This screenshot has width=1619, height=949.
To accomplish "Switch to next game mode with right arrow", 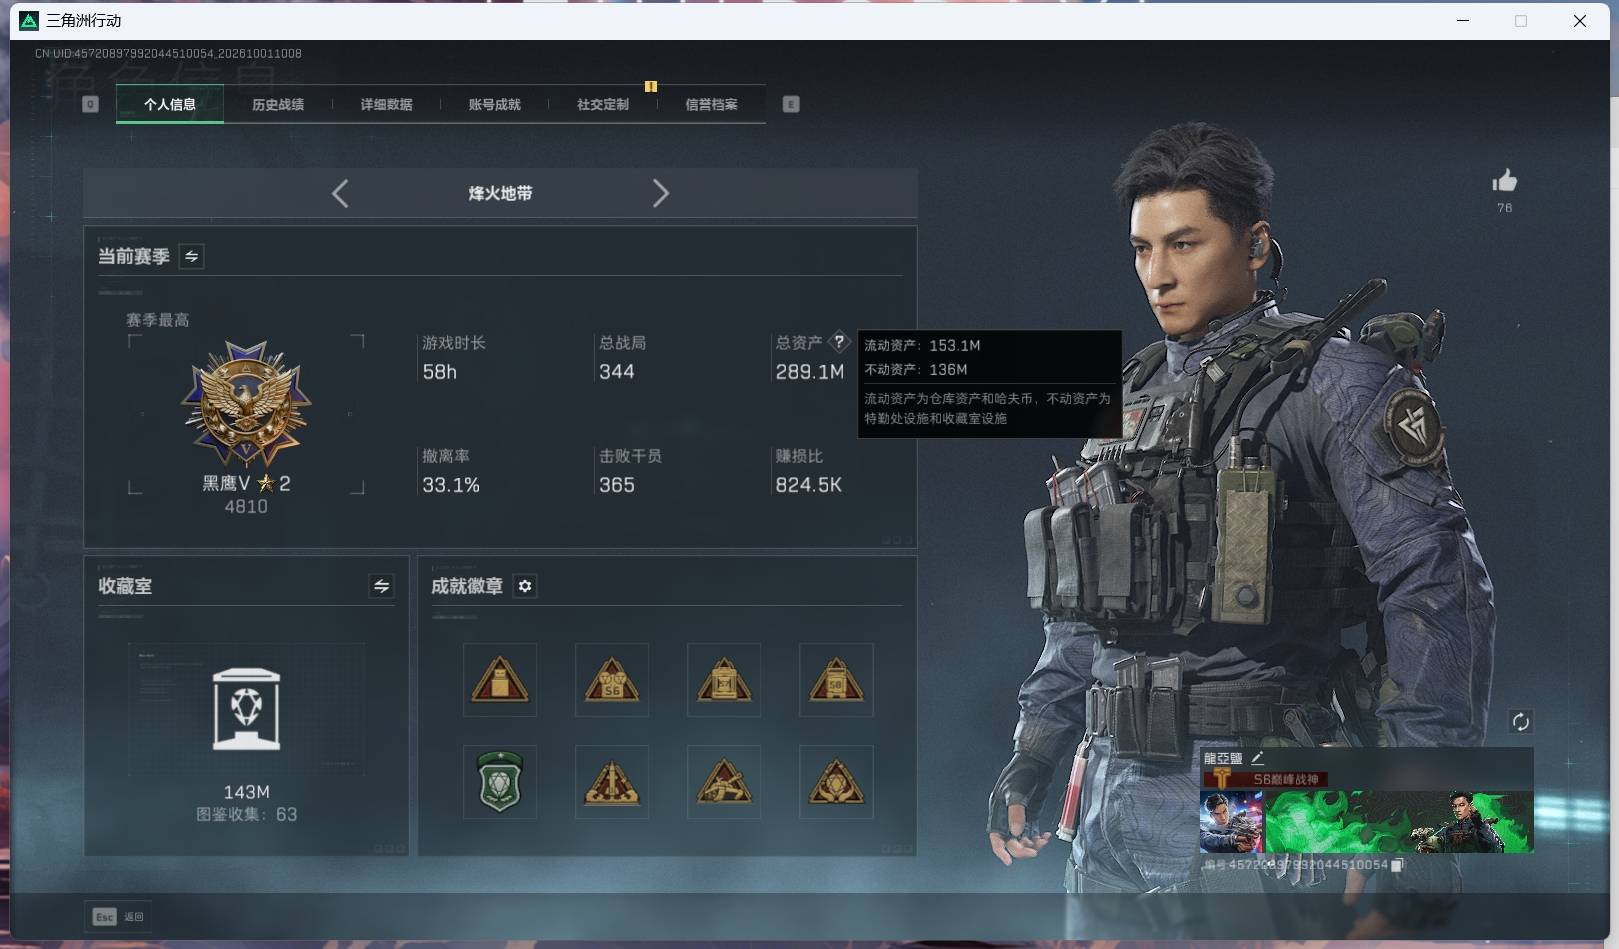I will [660, 193].
